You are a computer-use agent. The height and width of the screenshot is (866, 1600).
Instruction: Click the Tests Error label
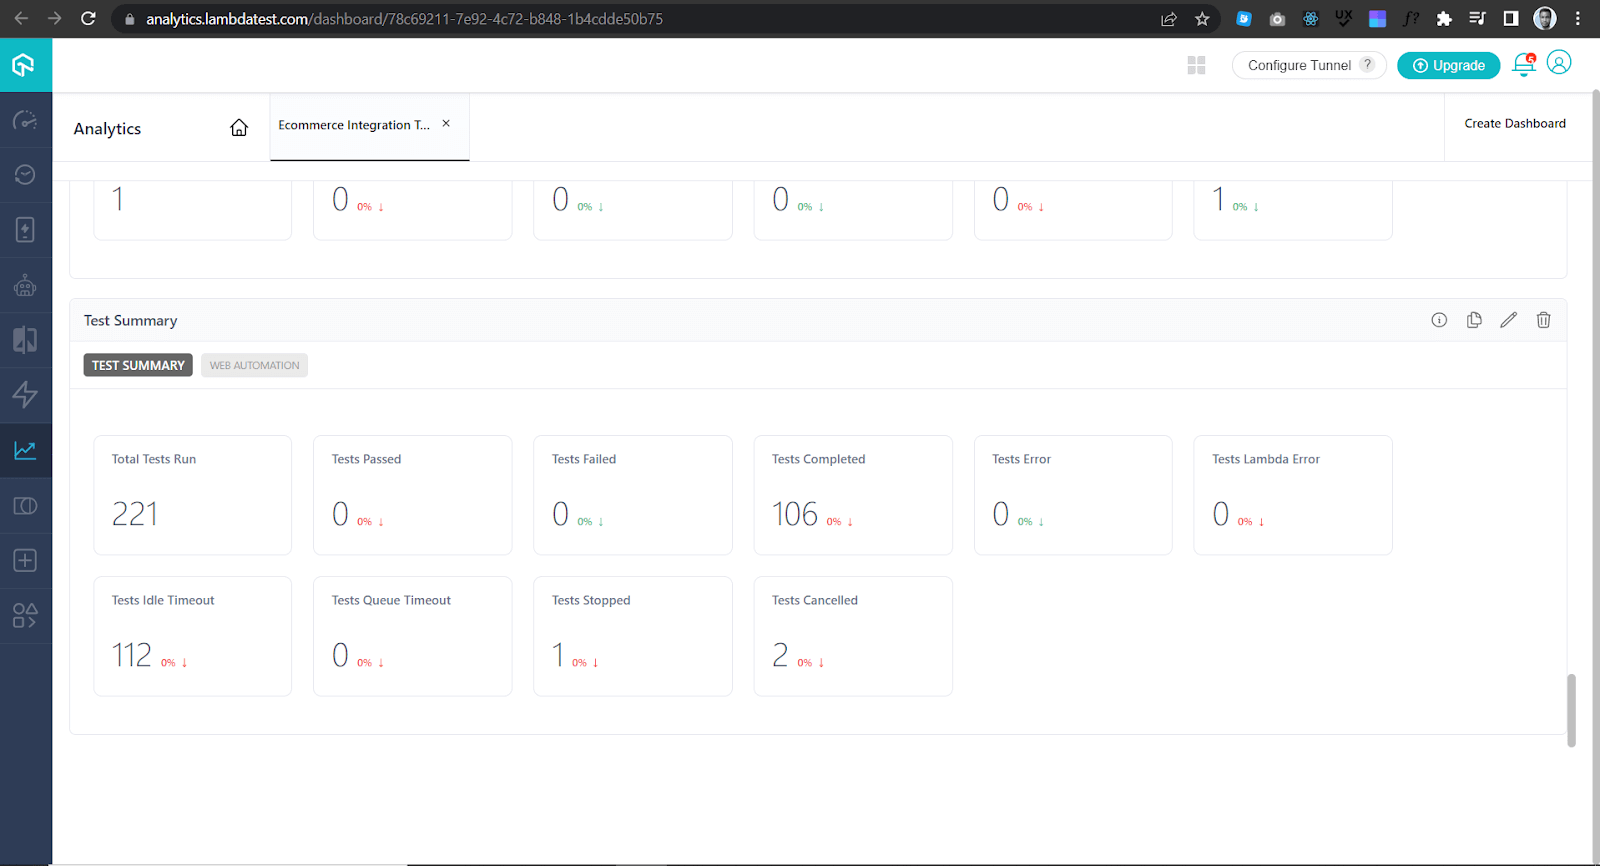coord(1021,459)
